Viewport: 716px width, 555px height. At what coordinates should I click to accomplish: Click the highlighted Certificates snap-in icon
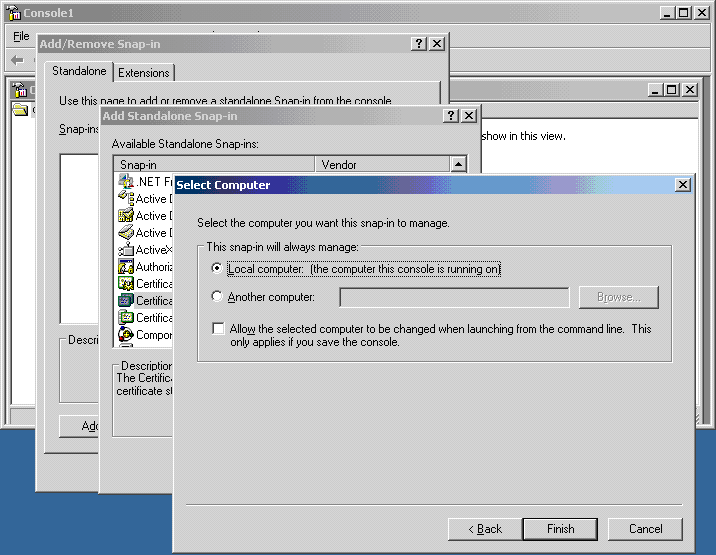pos(126,301)
